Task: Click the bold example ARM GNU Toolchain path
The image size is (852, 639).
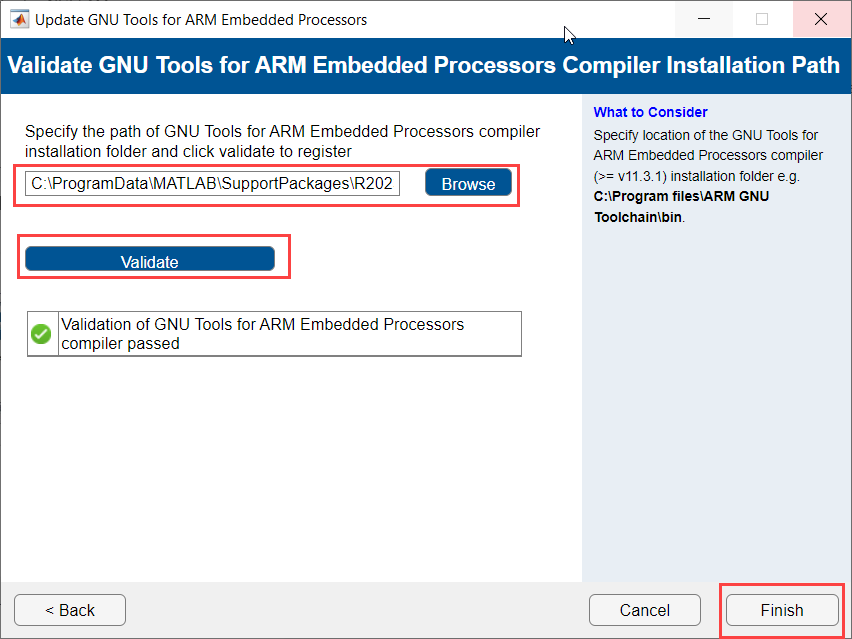Action: click(681, 206)
